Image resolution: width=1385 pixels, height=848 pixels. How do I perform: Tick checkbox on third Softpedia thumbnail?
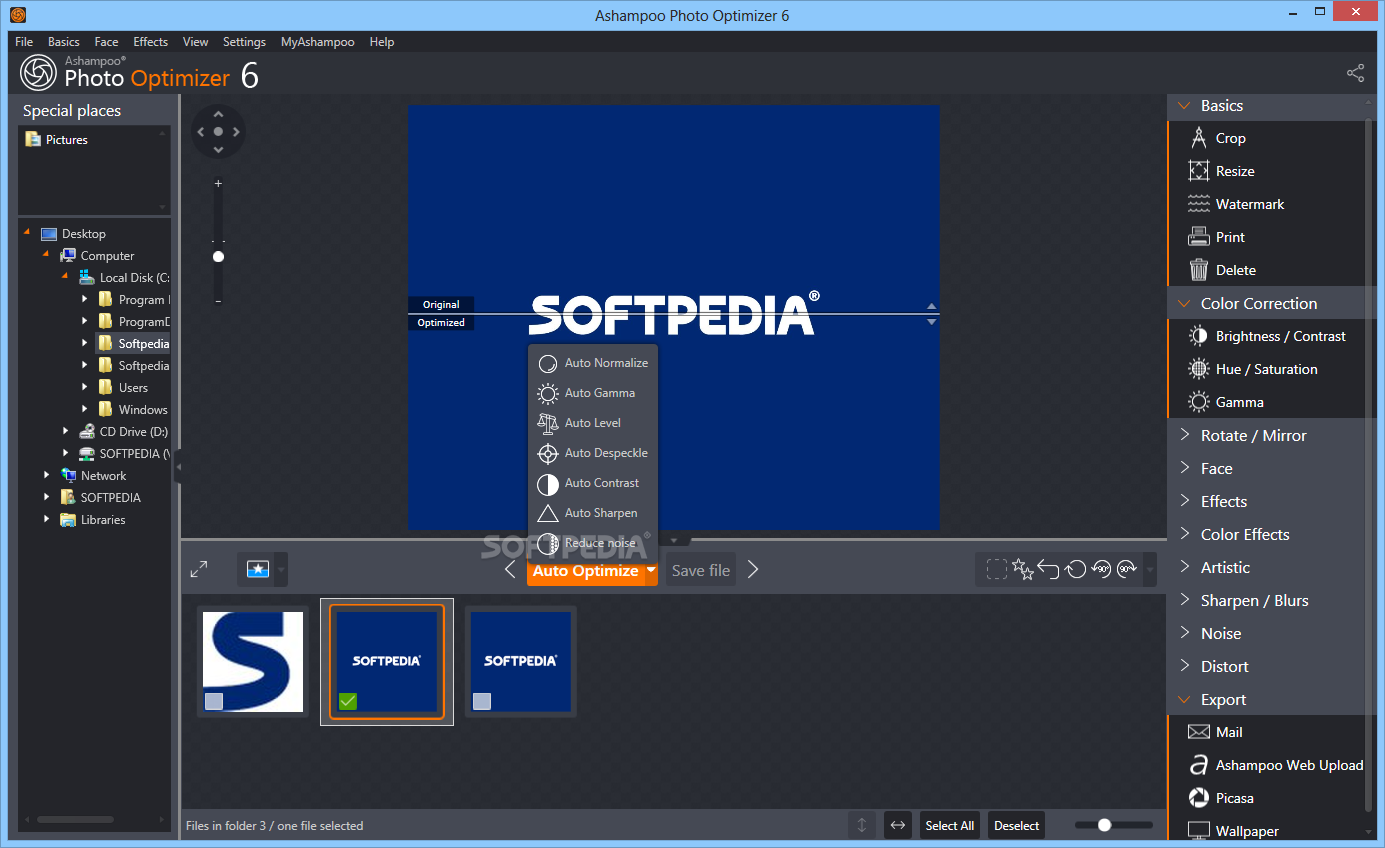click(x=482, y=702)
